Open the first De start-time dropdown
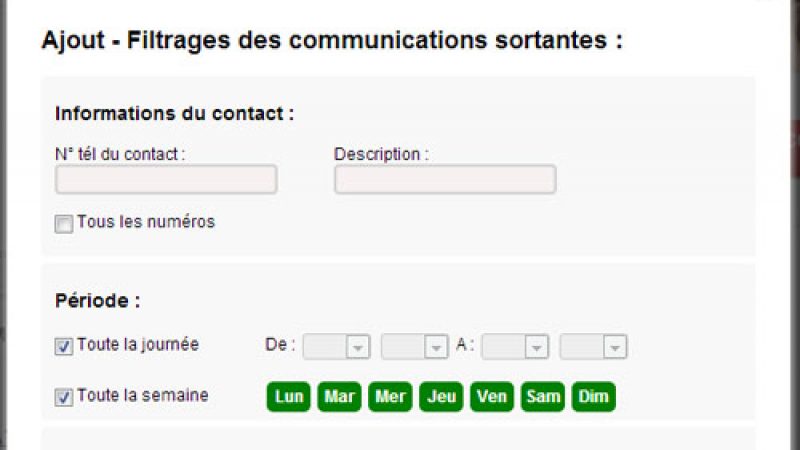 point(337,347)
